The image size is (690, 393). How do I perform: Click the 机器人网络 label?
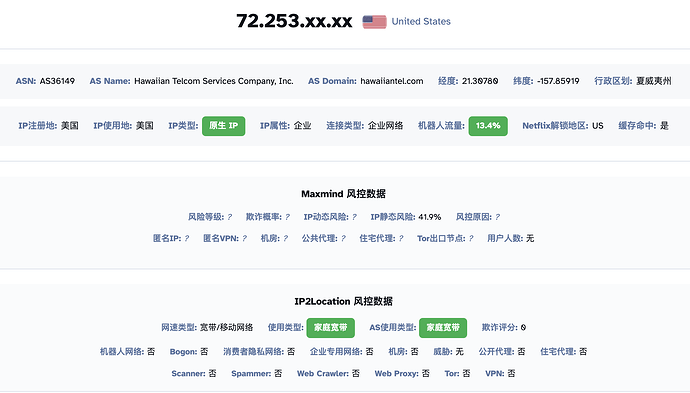(x=122, y=352)
